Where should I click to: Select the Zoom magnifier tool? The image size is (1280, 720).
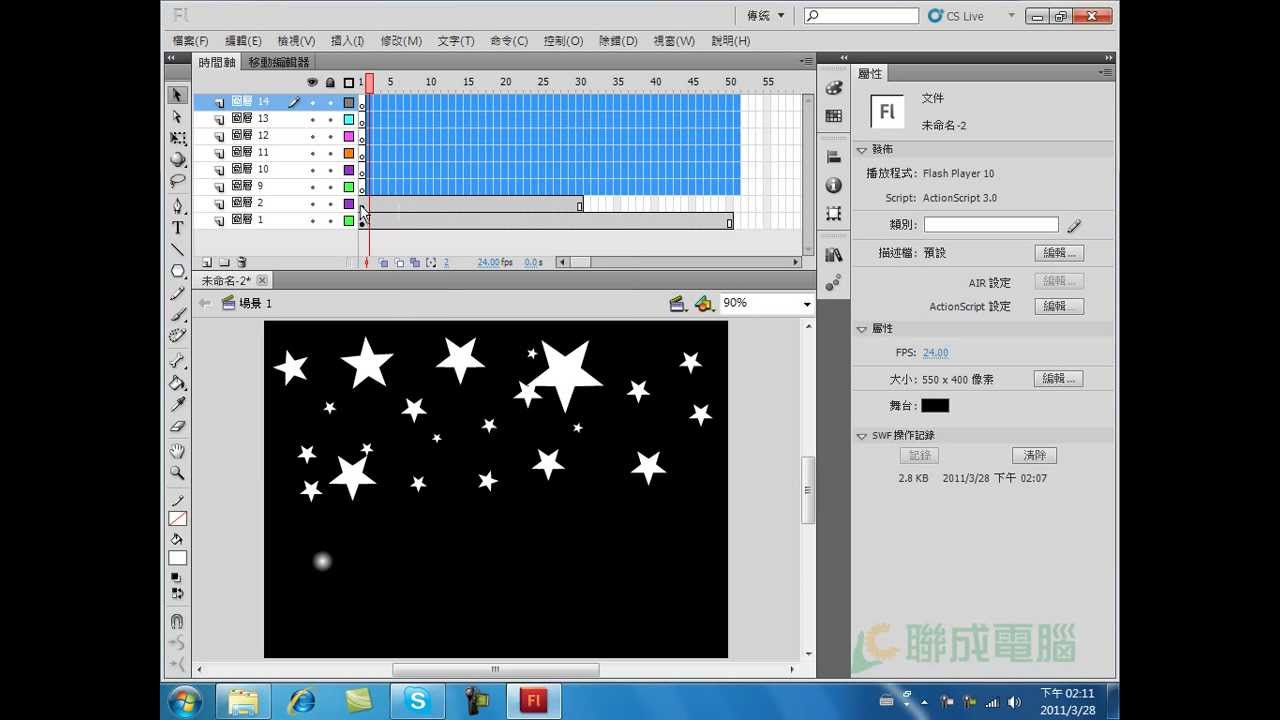point(177,473)
